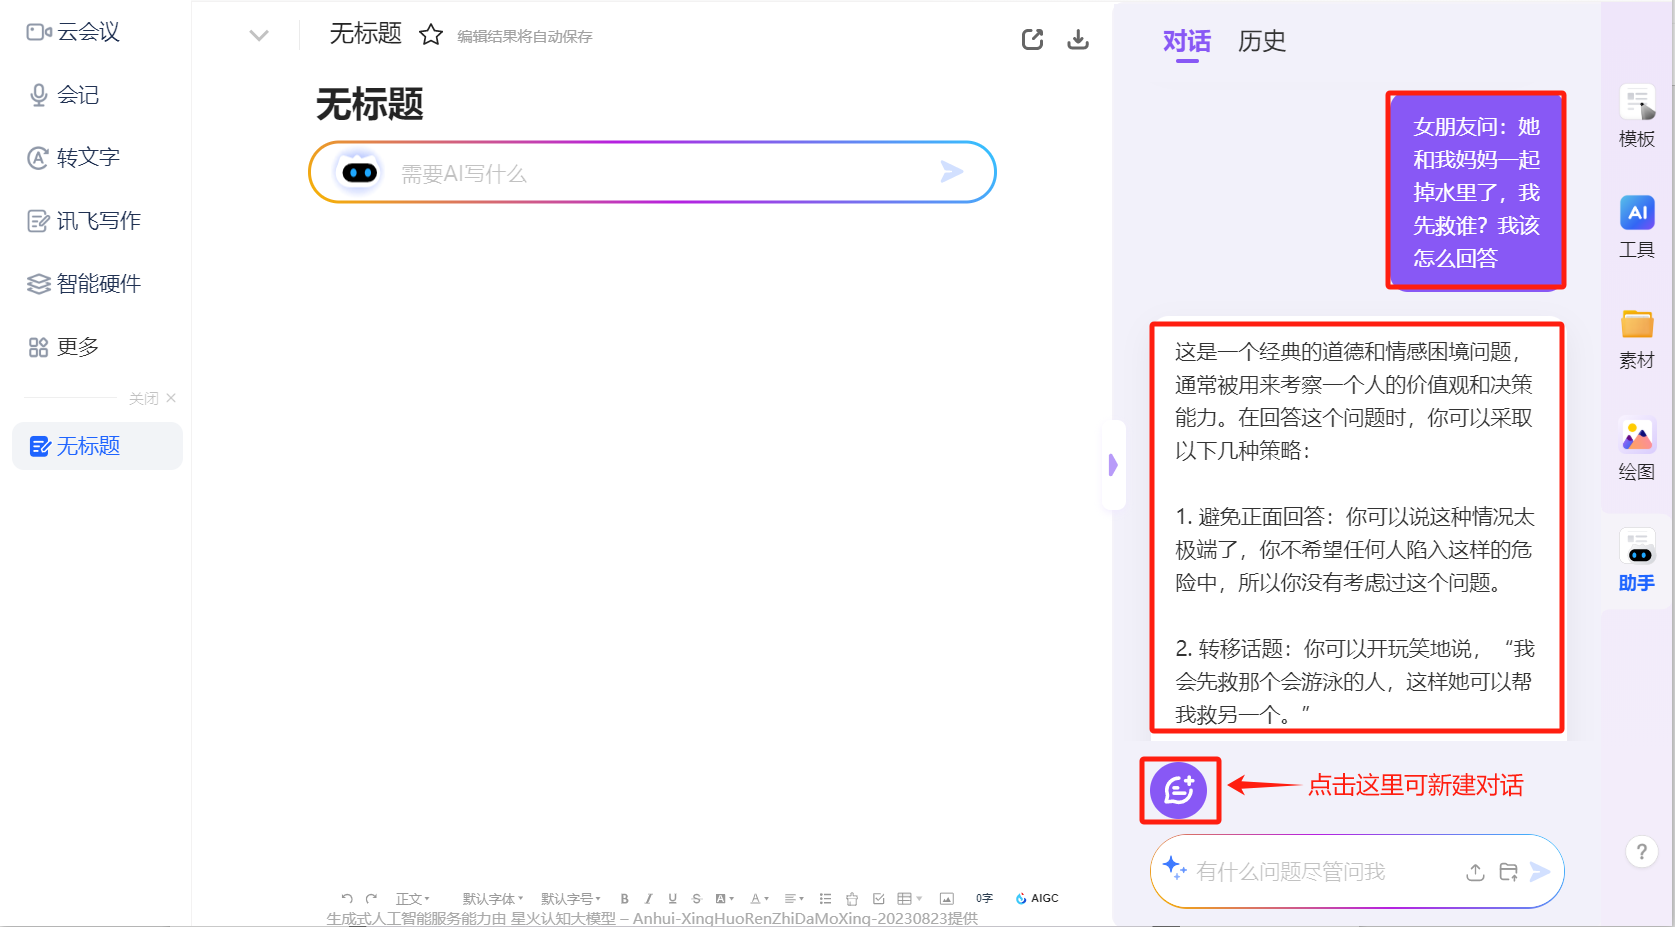Toggle the bullet list
This screenshot has width=1675, height=927.
(x=825, y=898)
